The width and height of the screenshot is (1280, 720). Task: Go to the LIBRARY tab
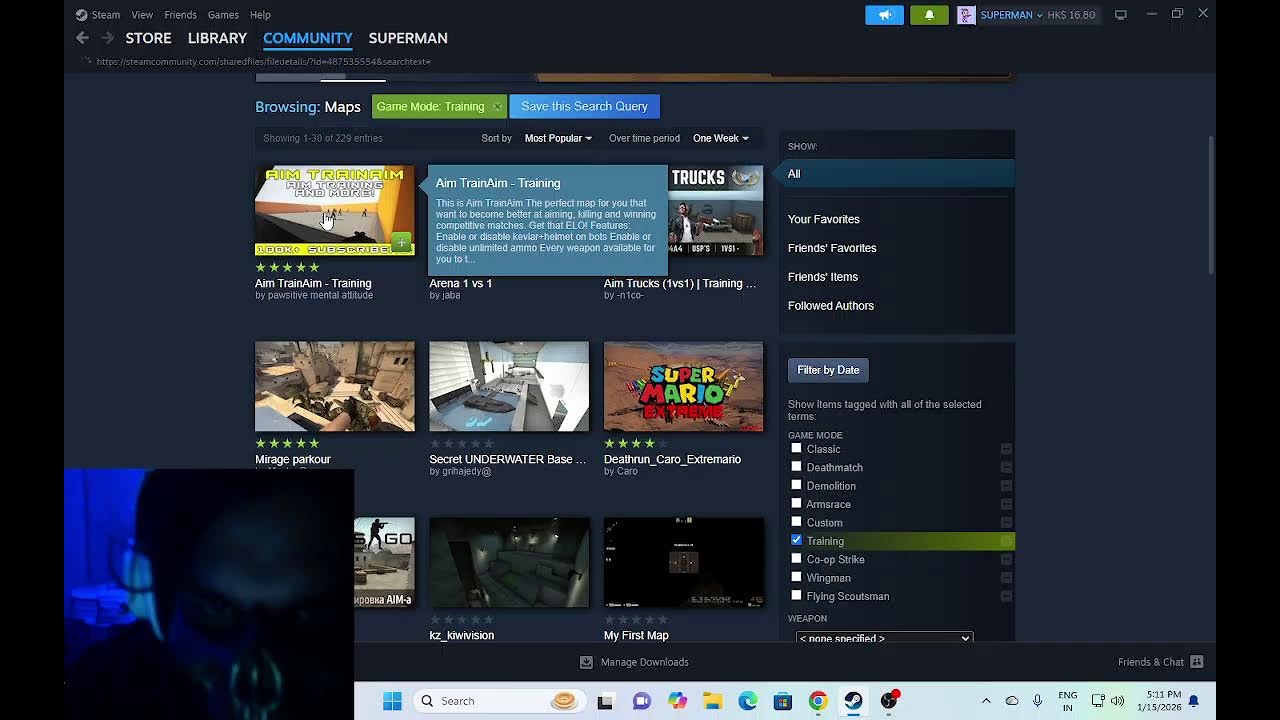click(x=217, y=38)
